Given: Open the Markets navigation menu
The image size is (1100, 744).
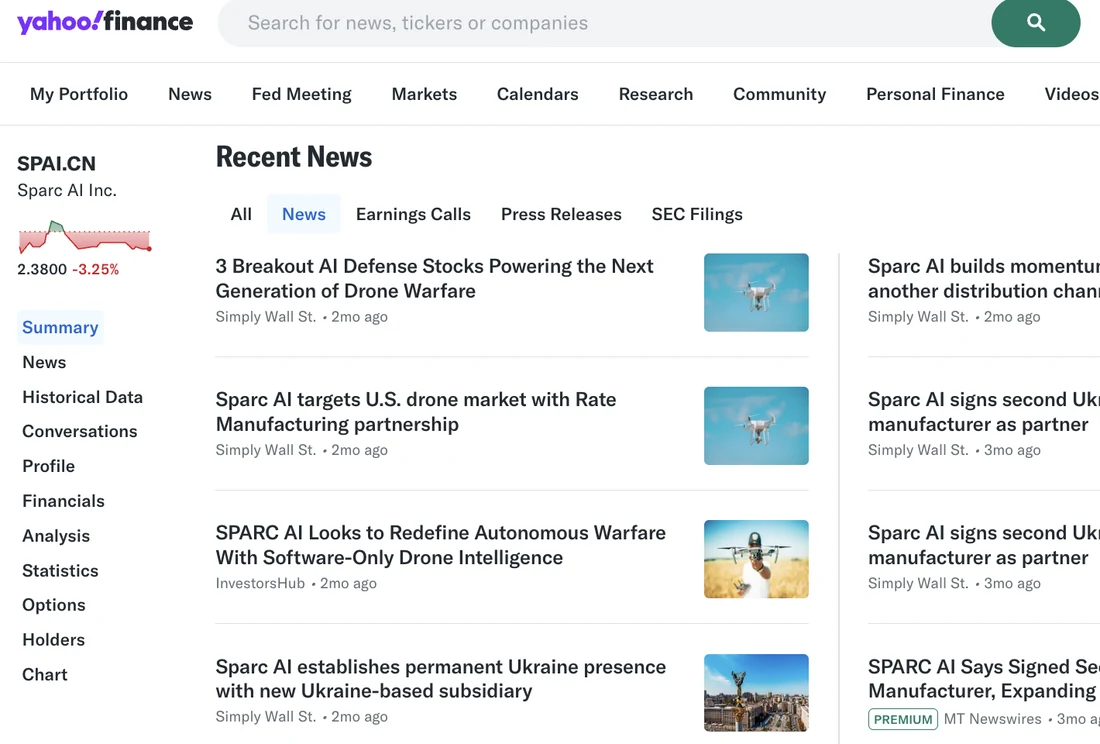Looking at the screenshot, I should coord(424,94).
